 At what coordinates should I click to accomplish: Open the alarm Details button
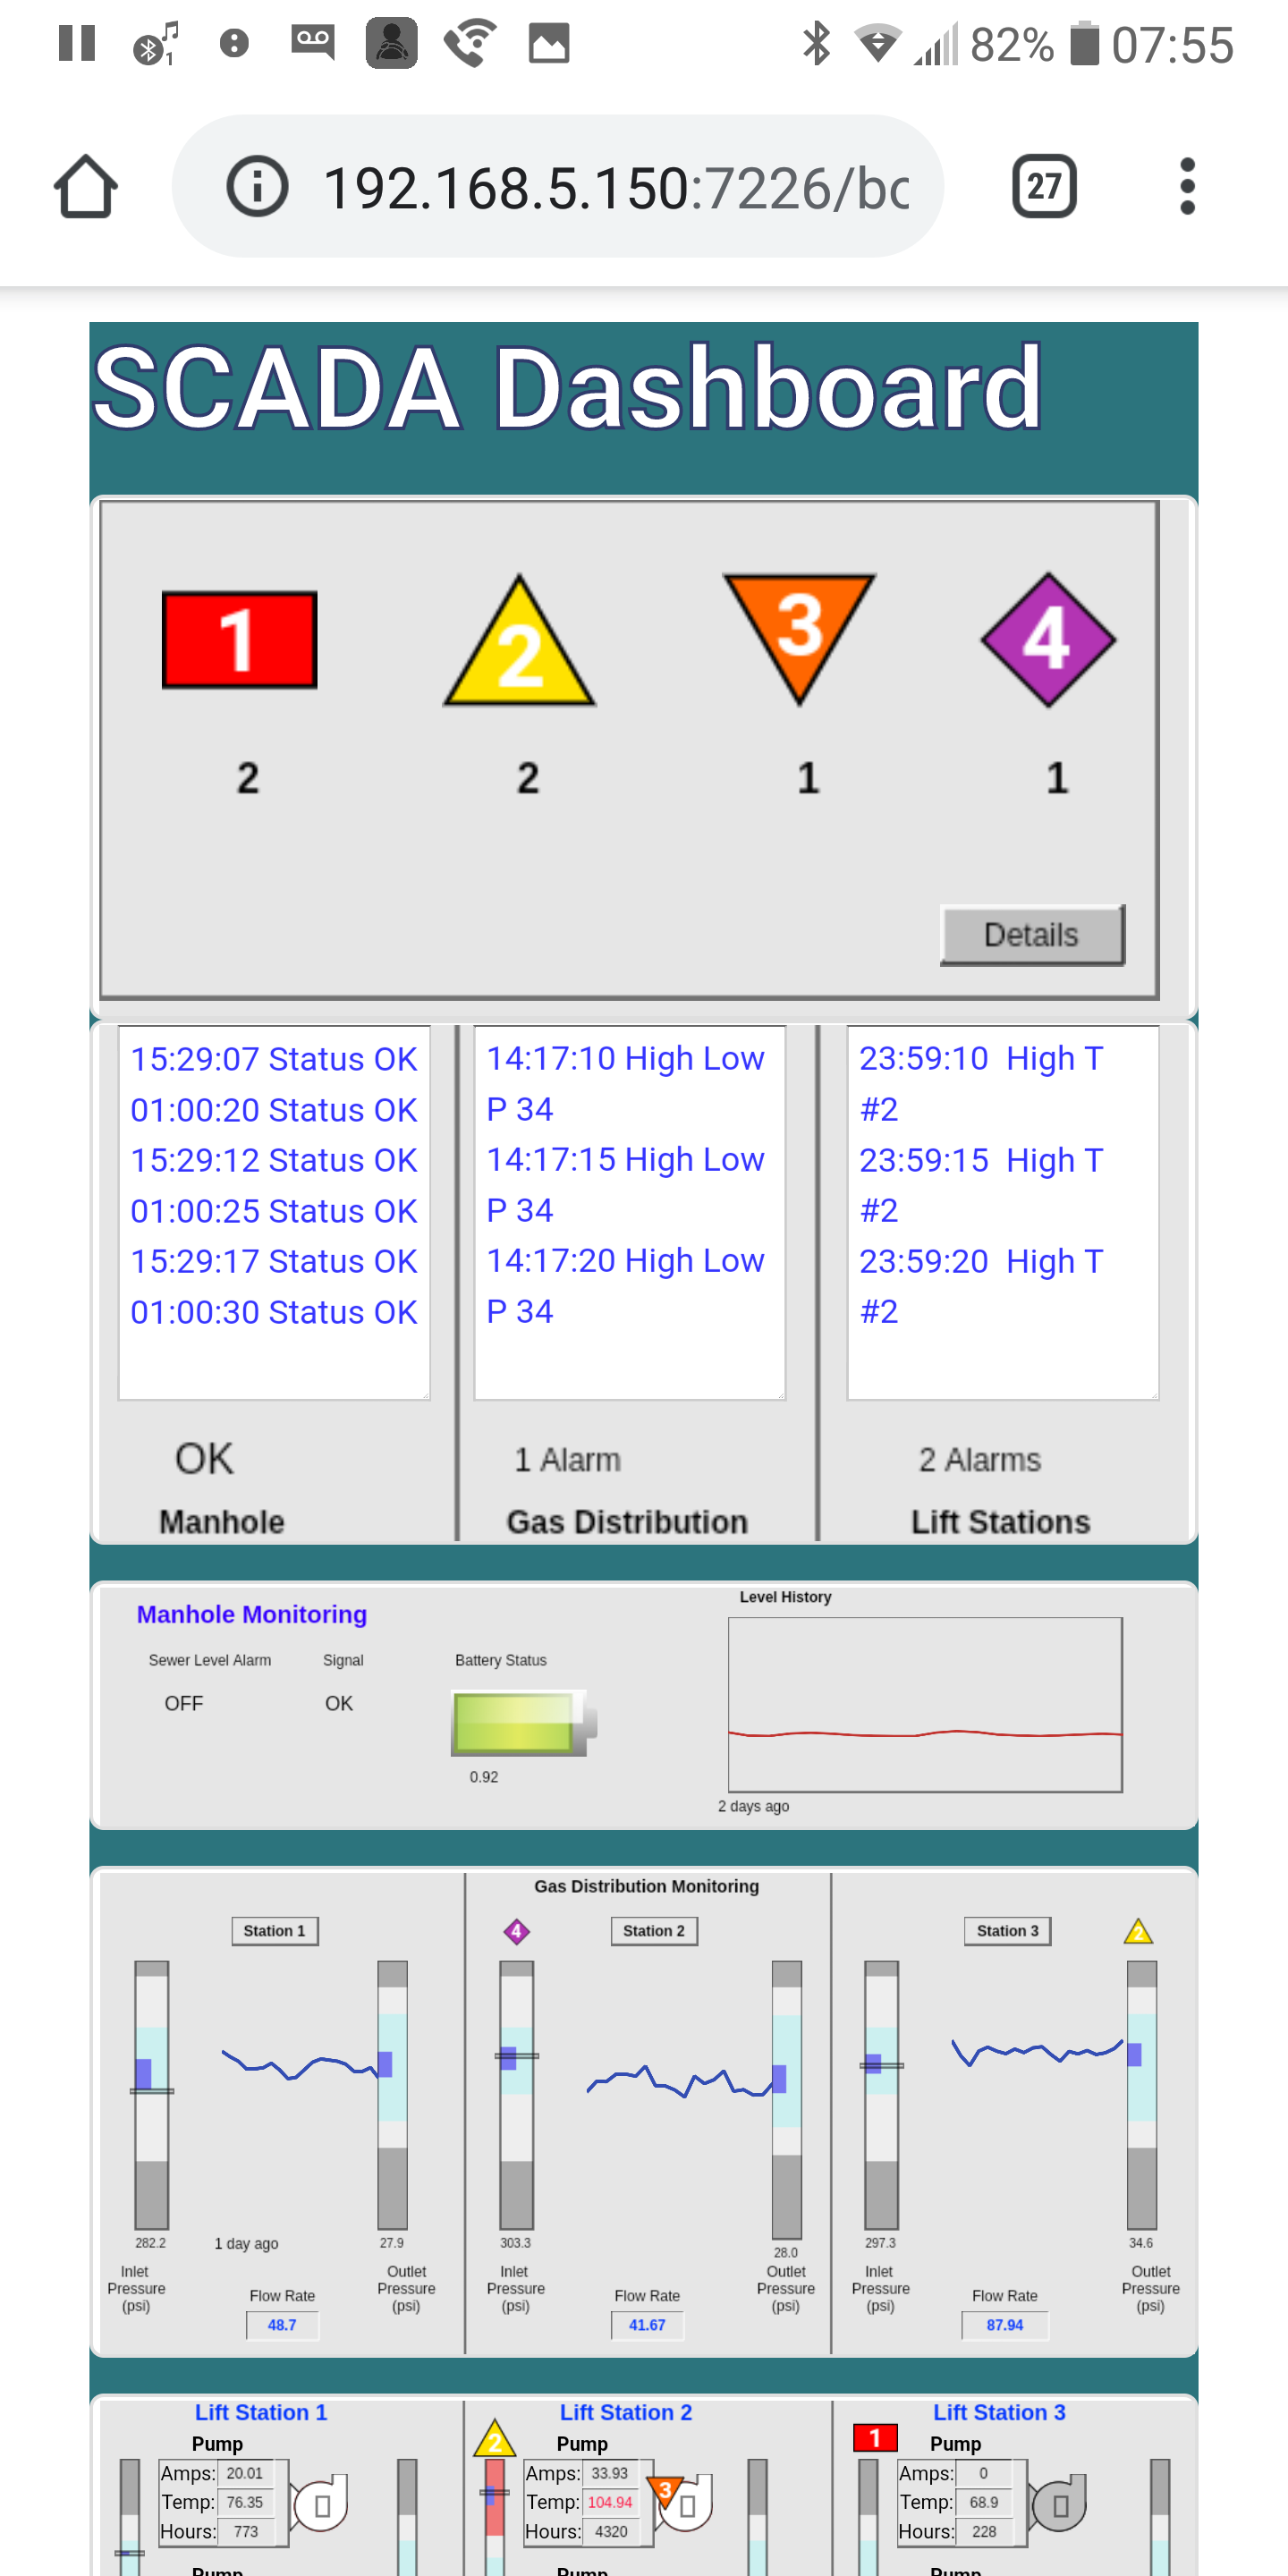[1032, 935]
